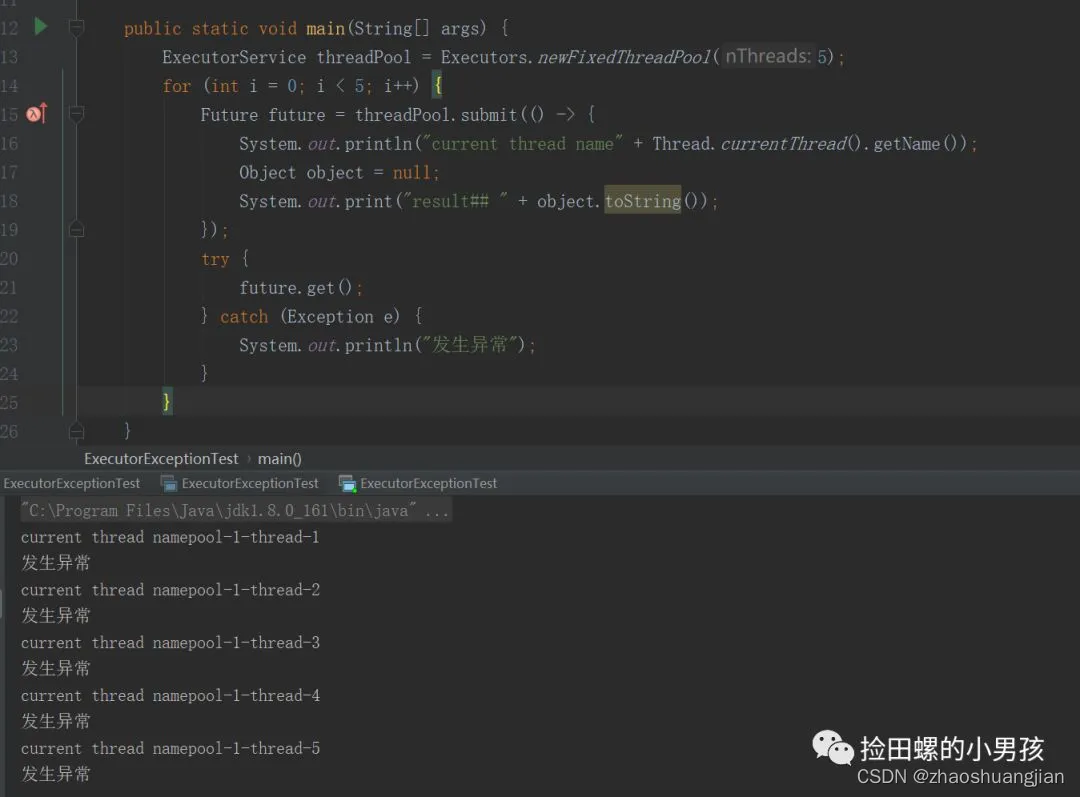Click the "result## " string literal

pos(455,200)
